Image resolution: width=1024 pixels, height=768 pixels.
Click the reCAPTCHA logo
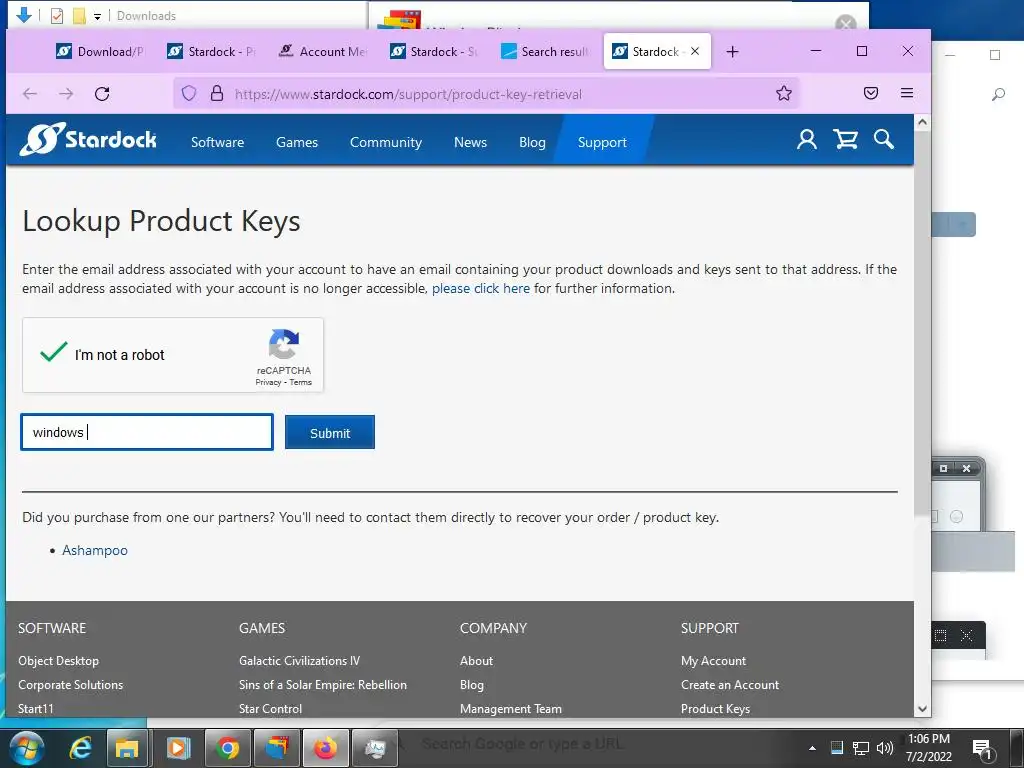click(x=283, y=344)
